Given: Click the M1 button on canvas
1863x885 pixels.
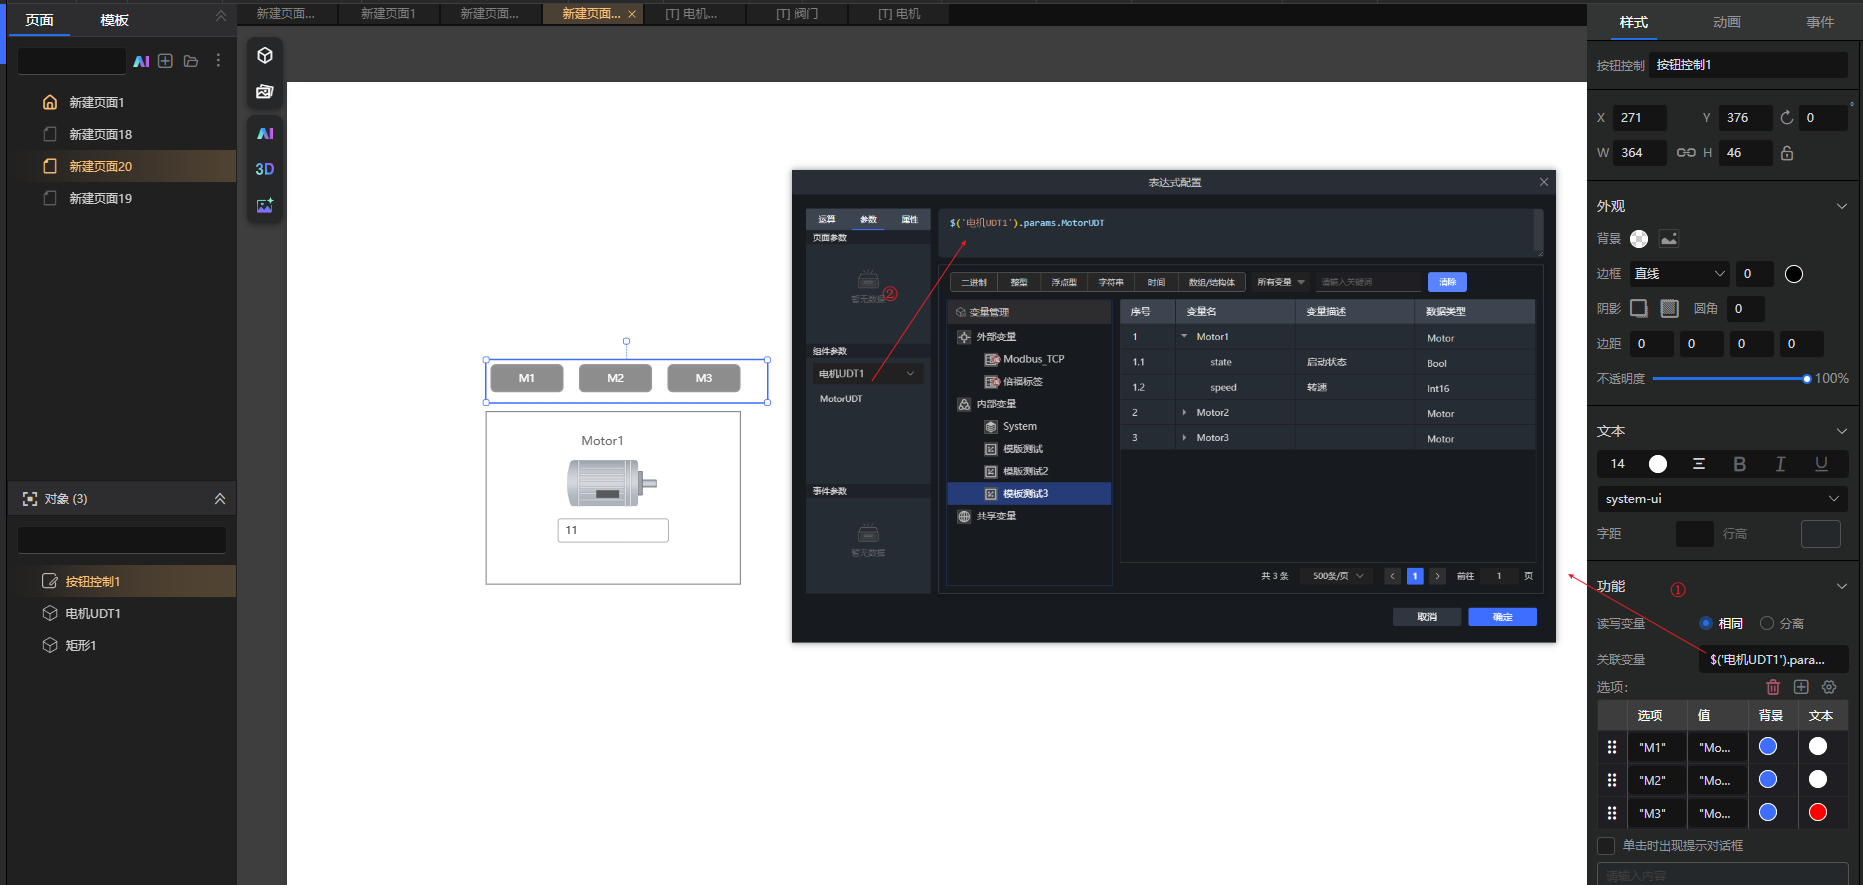Looking at the screenshot, I should click(527, 378).
